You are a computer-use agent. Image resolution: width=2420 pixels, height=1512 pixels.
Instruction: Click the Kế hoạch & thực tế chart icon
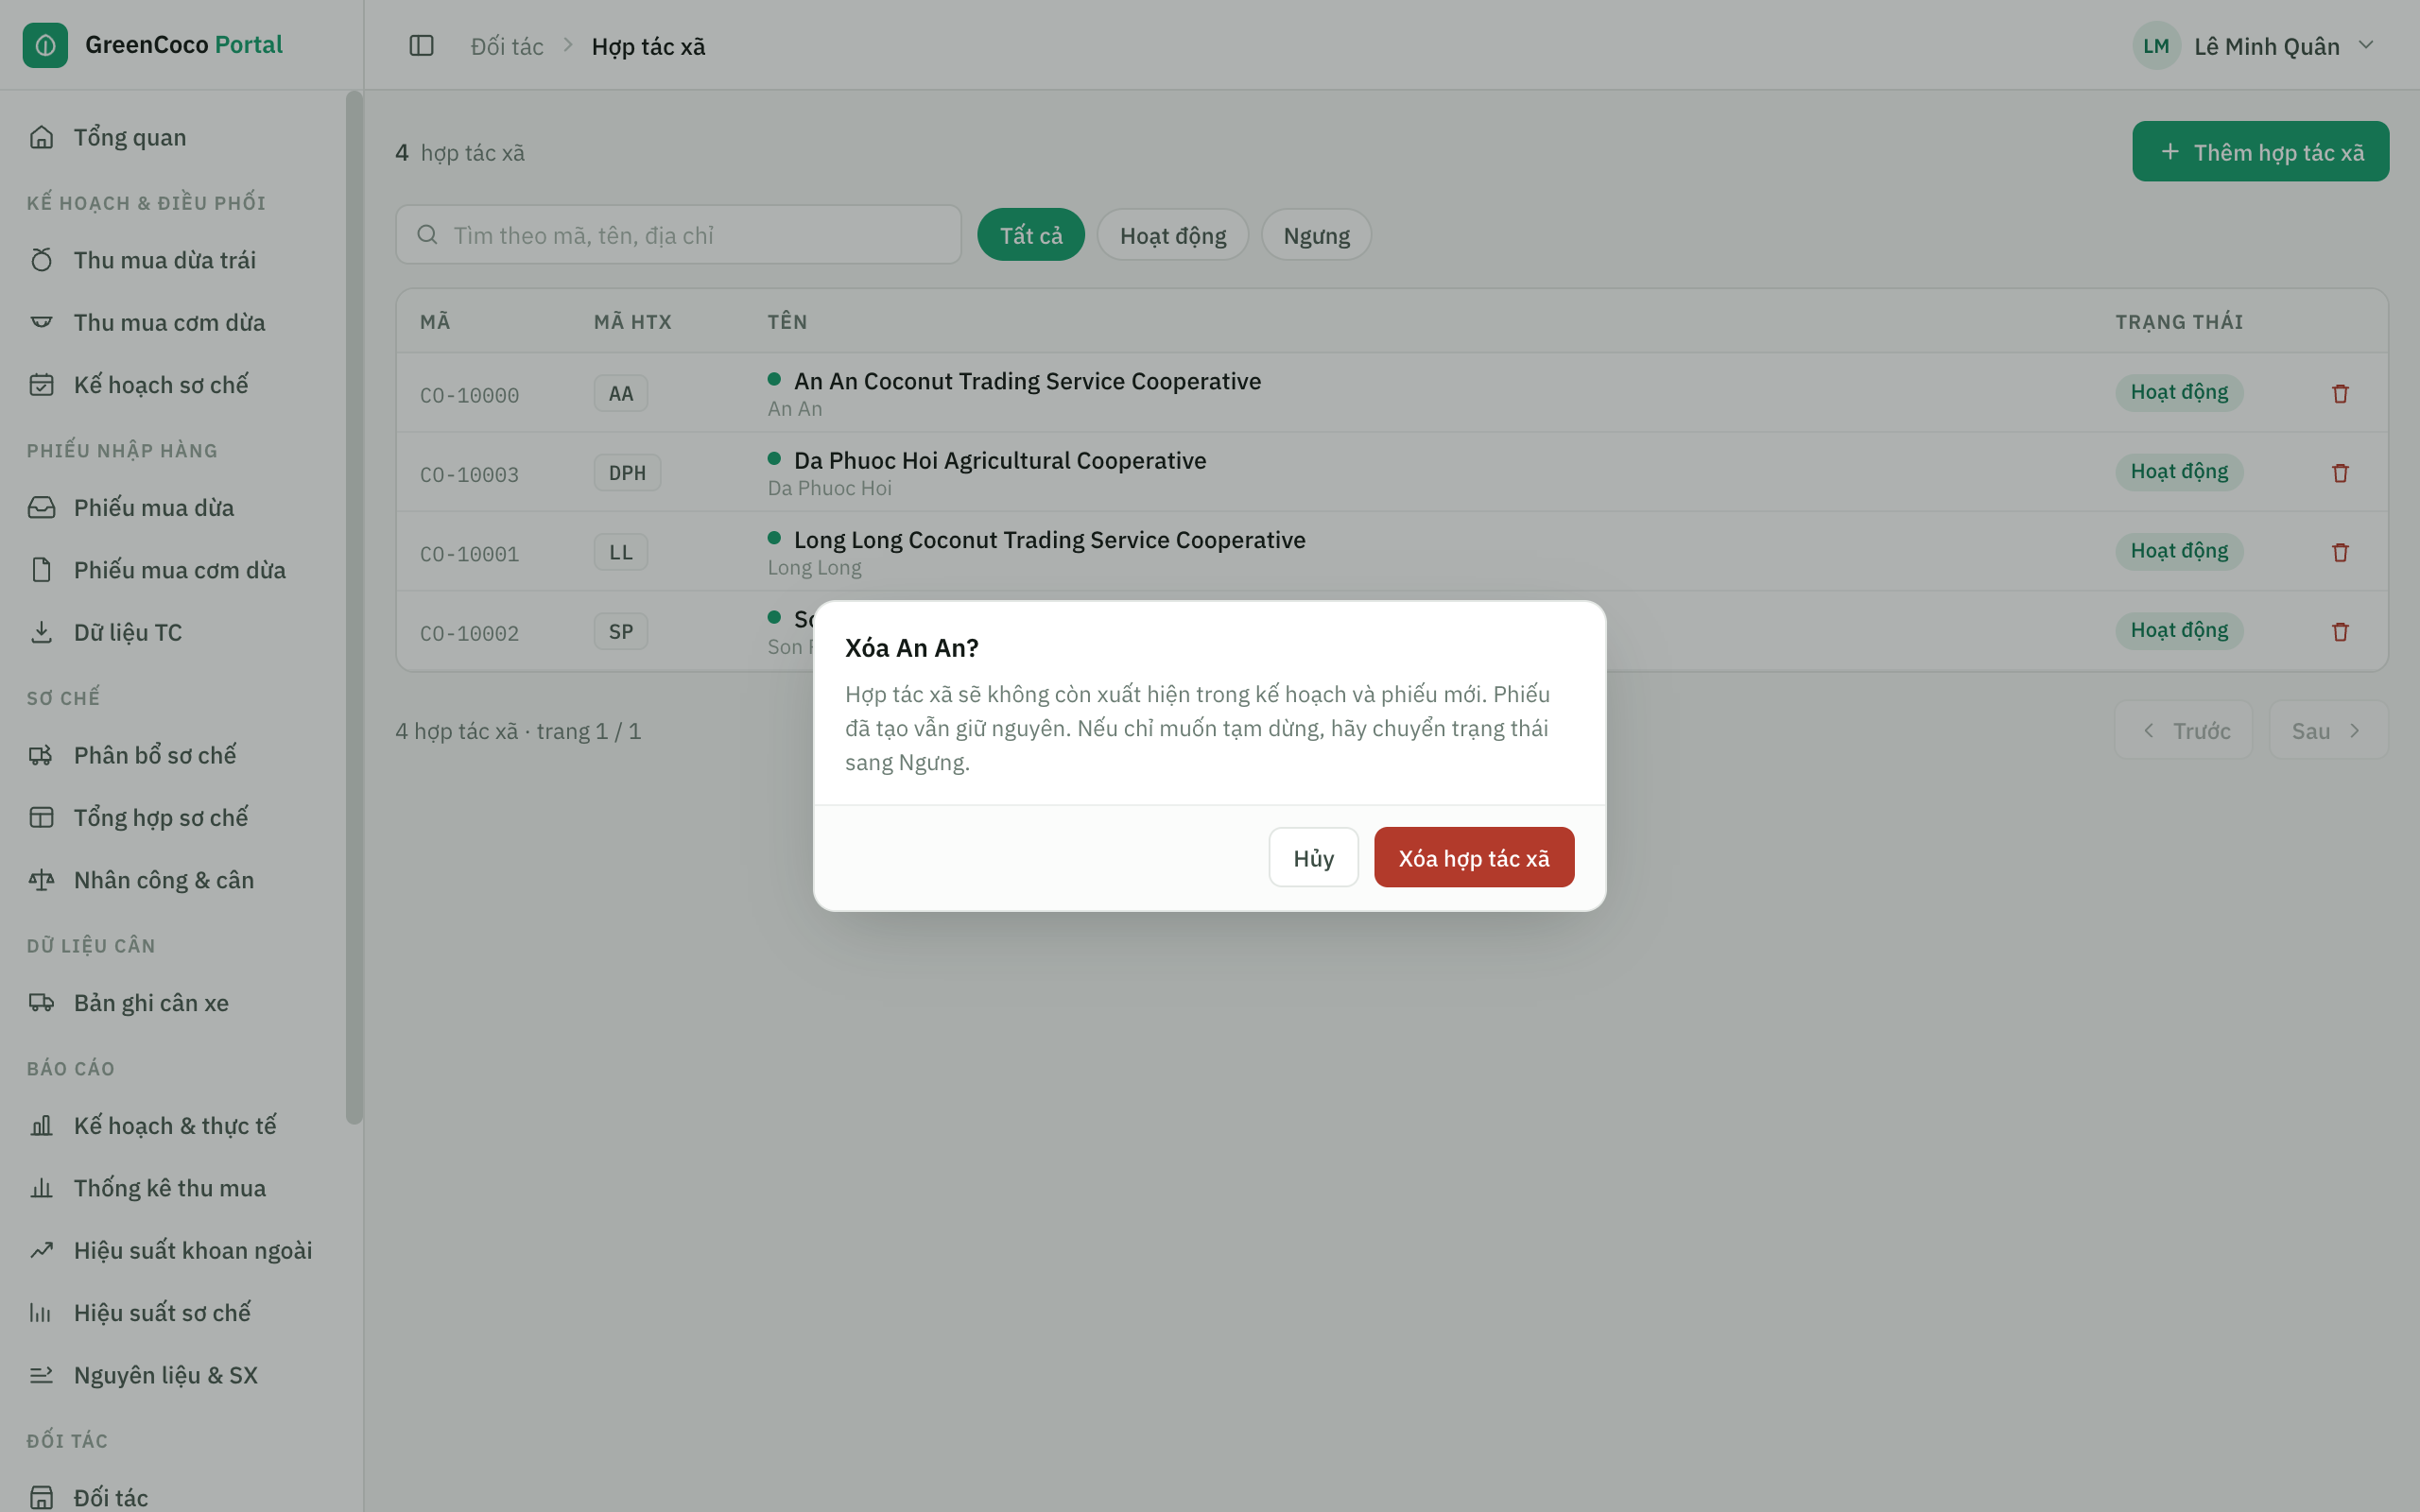point(41,1125)
